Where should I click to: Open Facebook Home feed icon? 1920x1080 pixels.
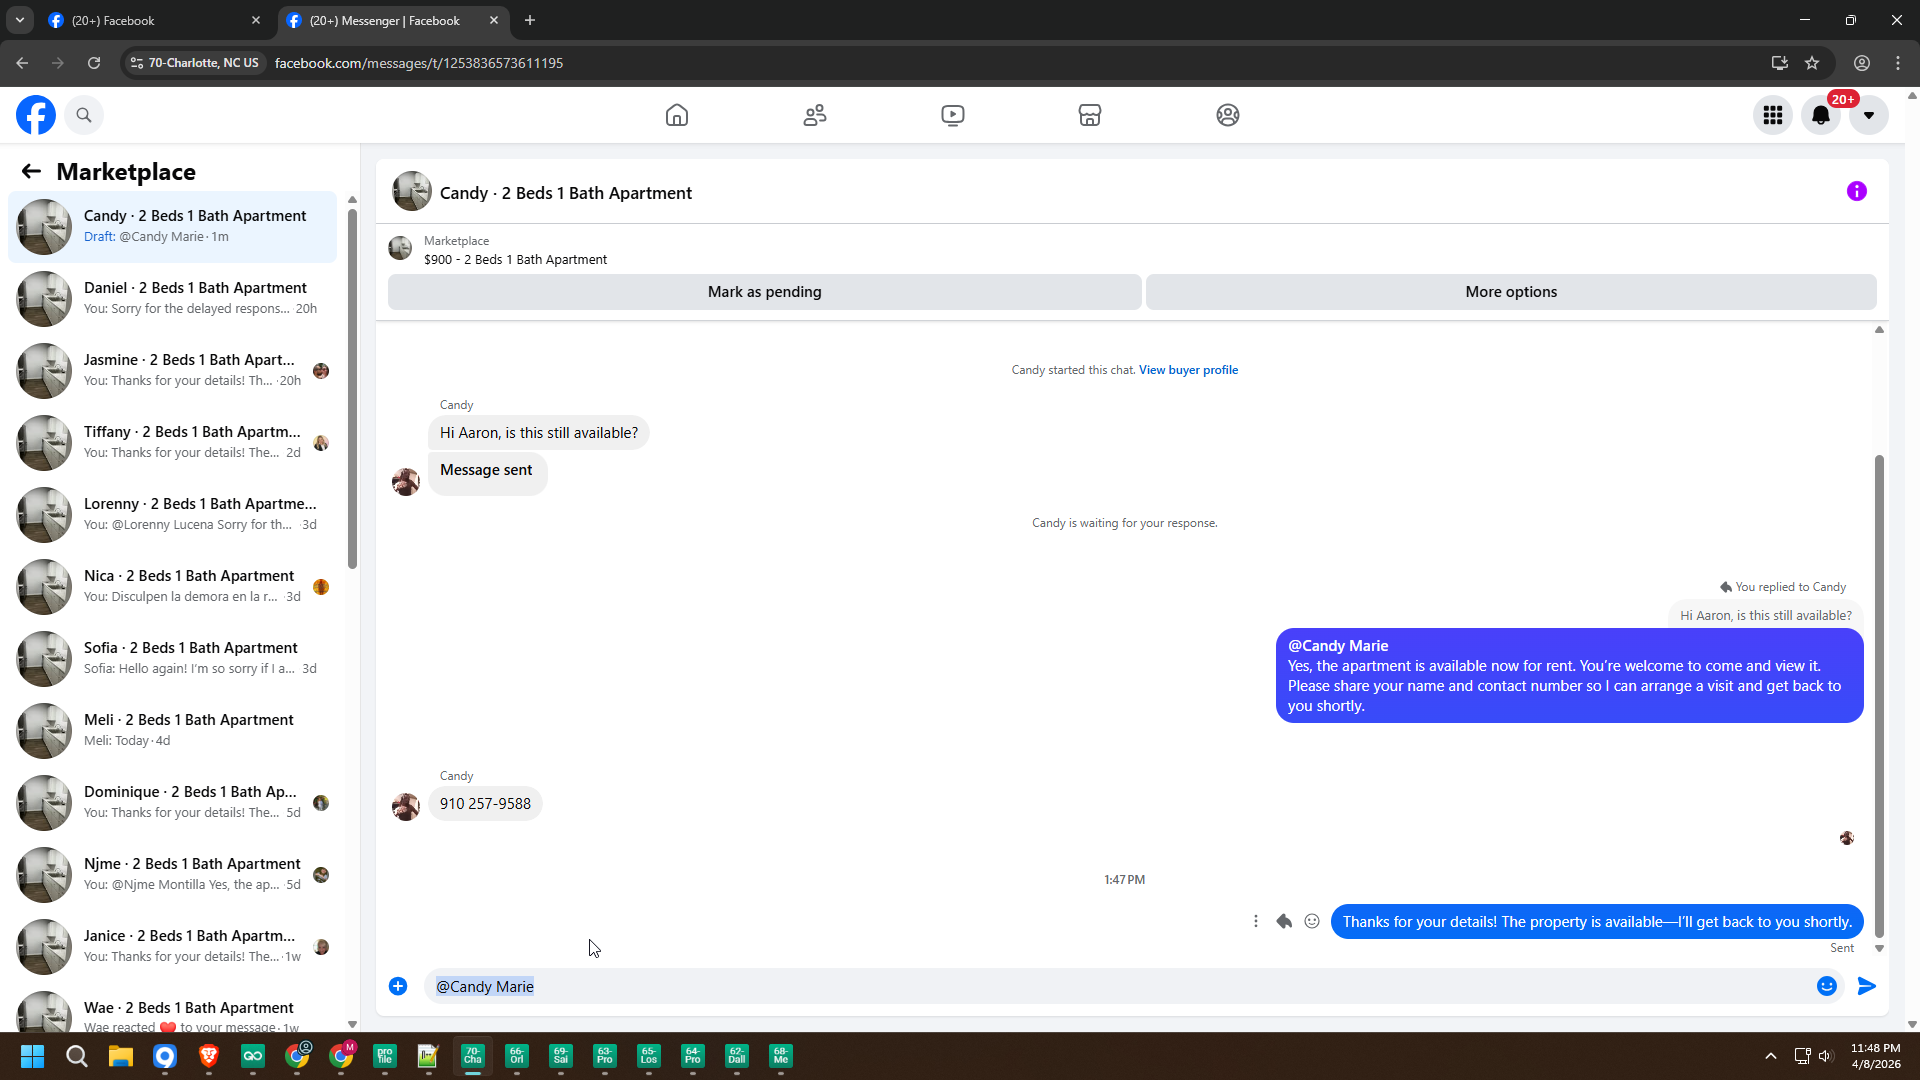point(677,115)
